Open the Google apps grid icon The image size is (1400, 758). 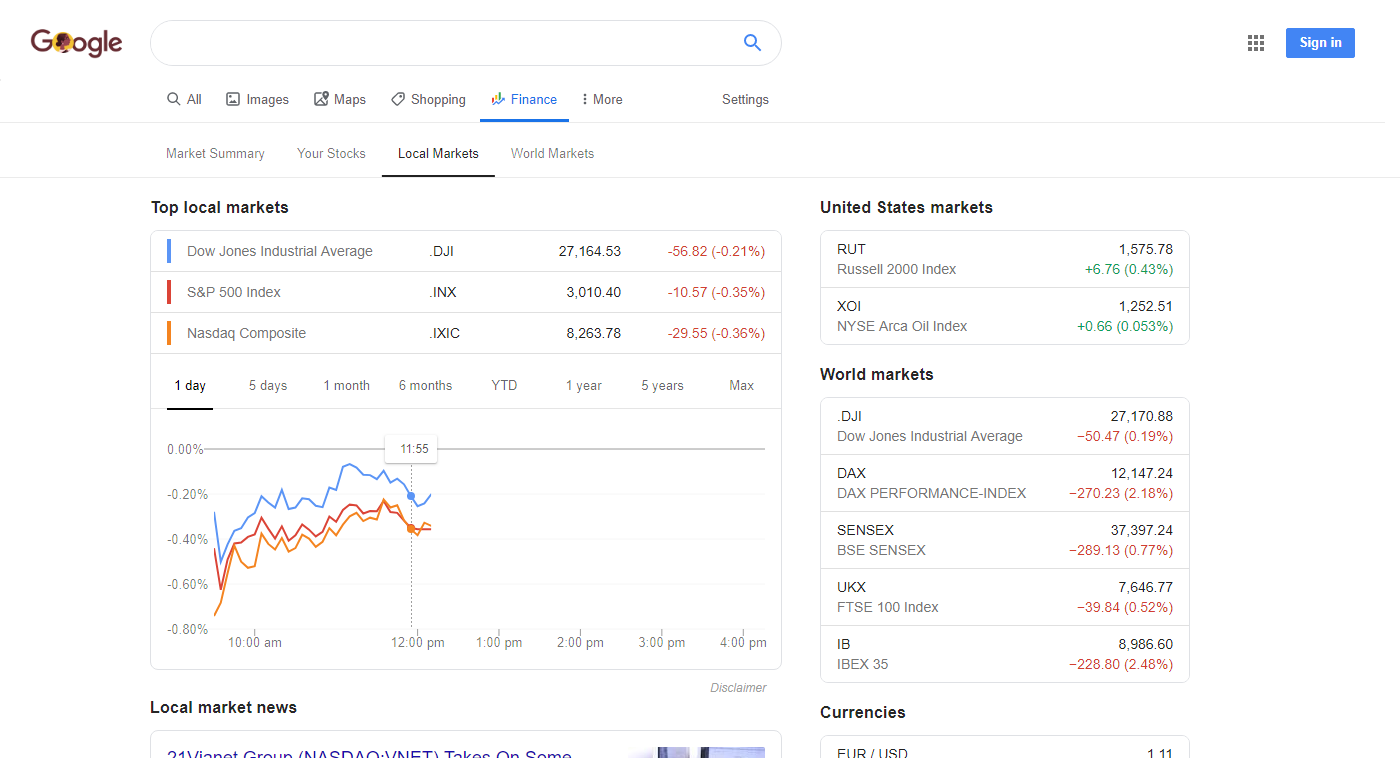pyautogui.click(x=1256, y=43)
